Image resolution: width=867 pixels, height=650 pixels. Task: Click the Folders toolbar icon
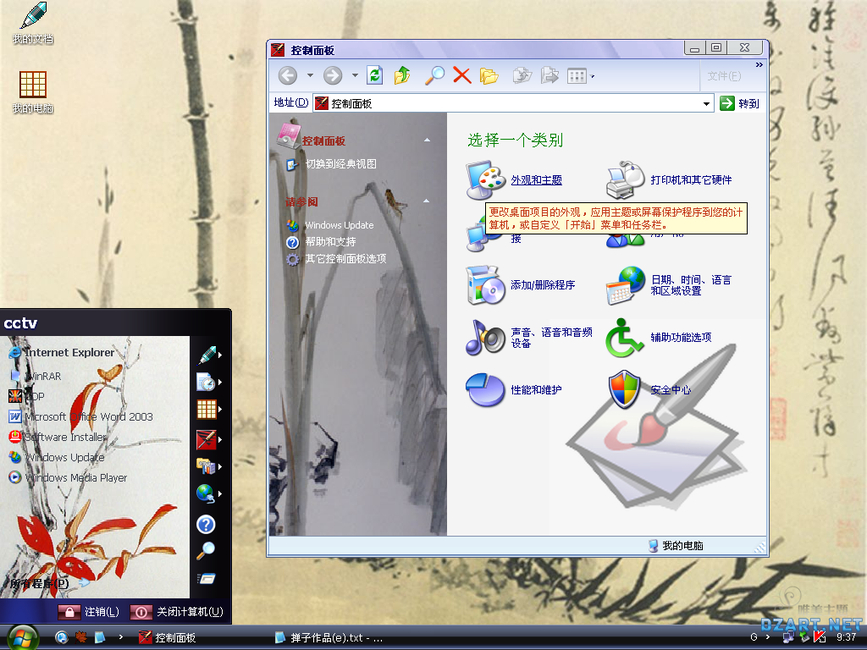pos(489,76)
